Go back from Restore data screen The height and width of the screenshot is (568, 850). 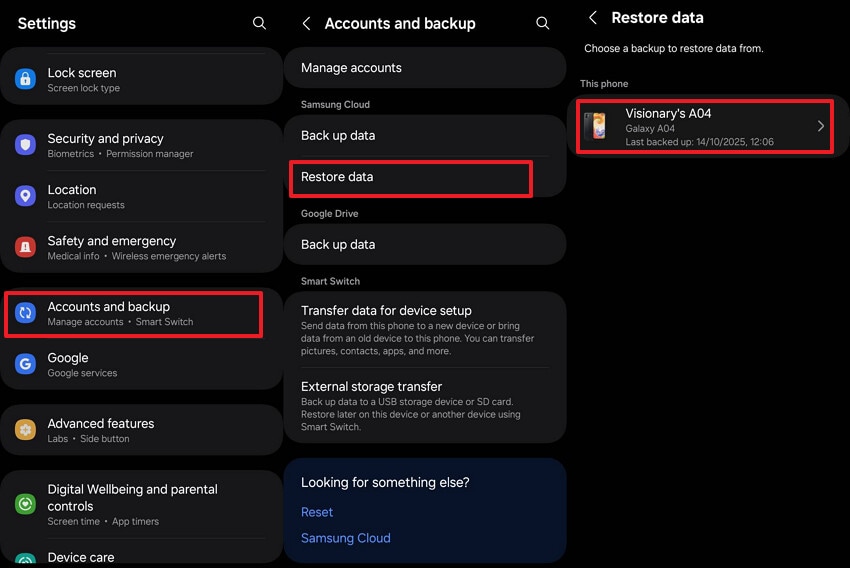593,18
